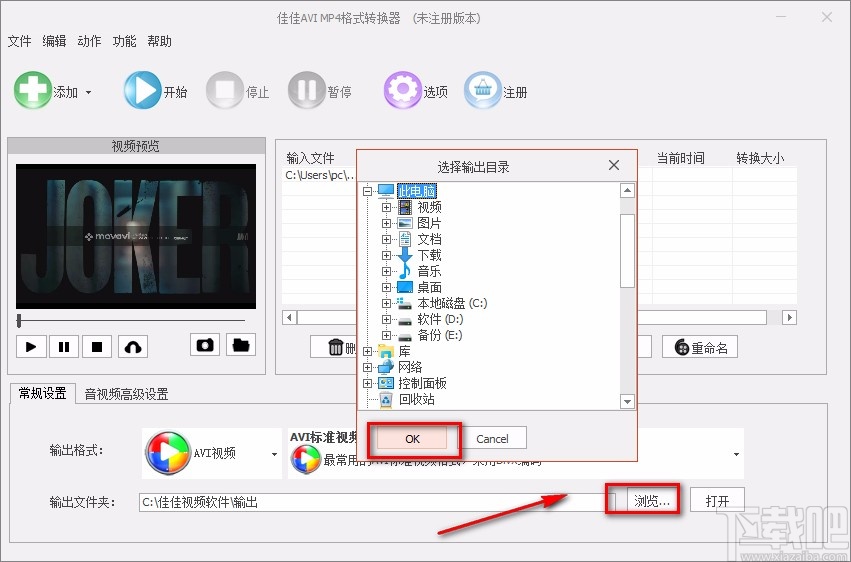
Task: Select the C:\Users\pc\.. input file row
Action: tap(320, 175)
